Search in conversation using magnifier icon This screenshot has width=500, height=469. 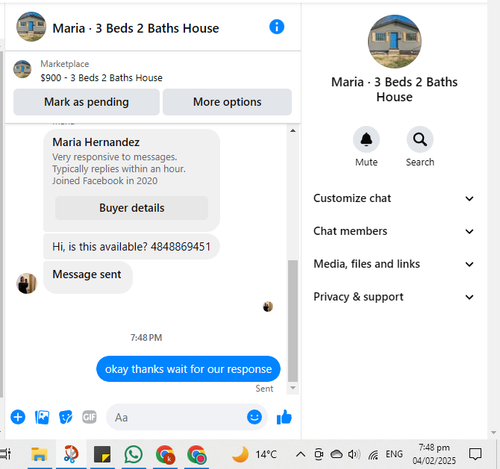tap(420, 139)
